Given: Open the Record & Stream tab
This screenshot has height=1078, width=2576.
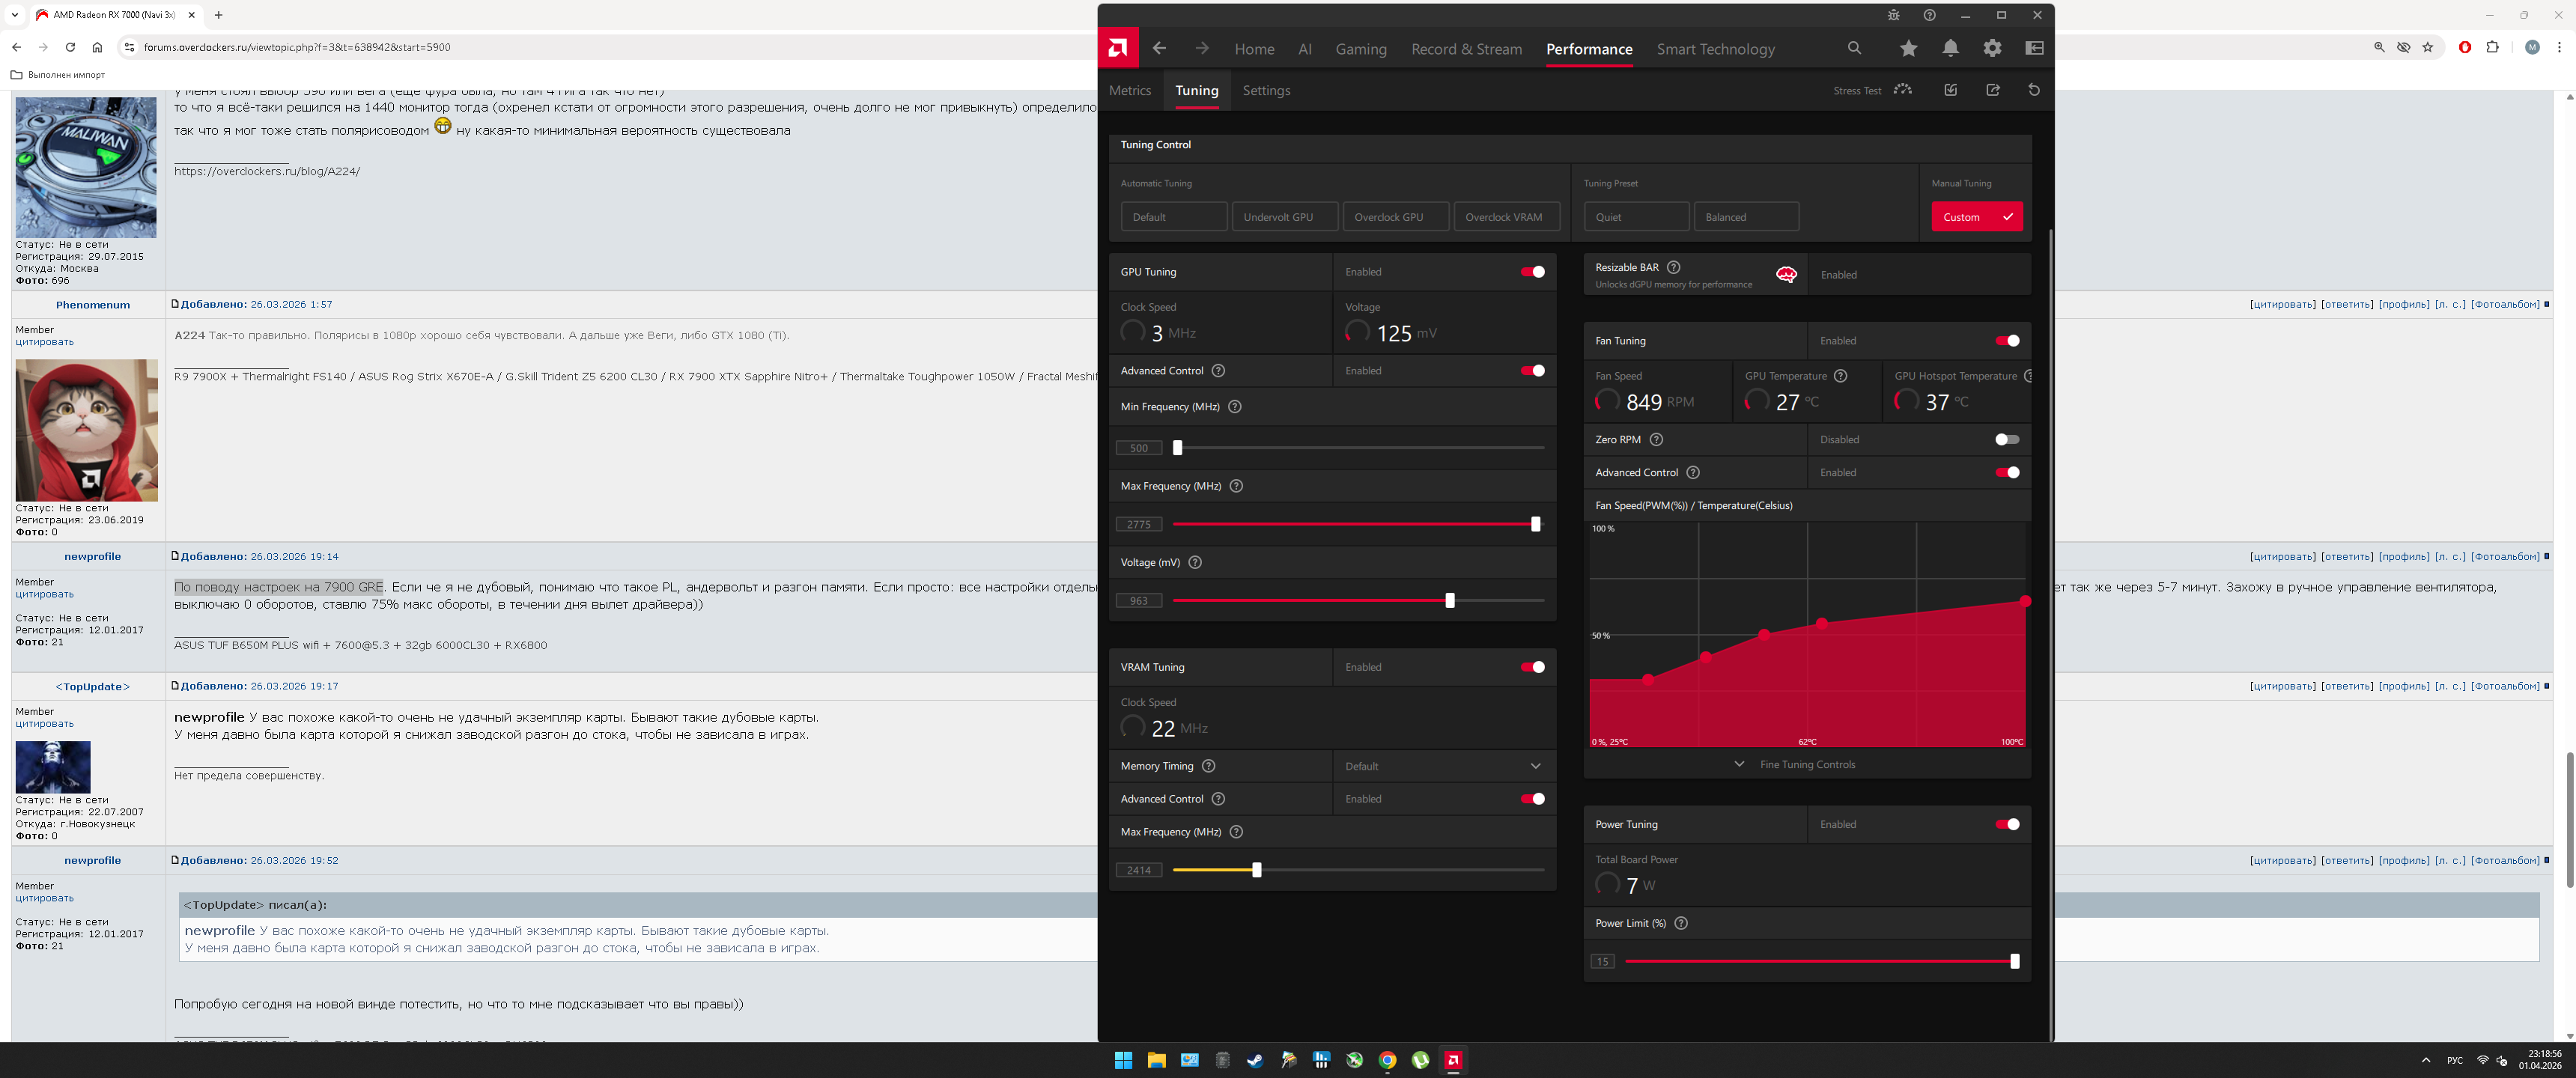Looking at the screenshot, I should point(1467,49).
